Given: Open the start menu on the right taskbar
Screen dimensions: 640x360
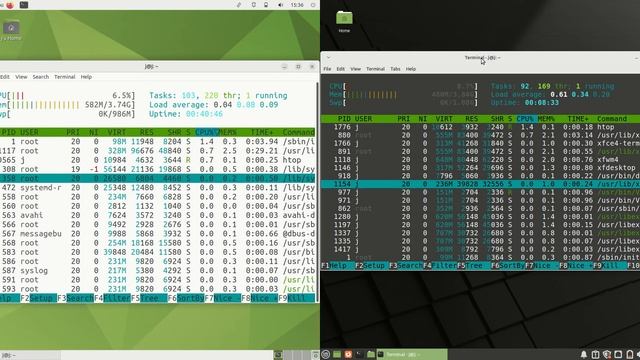Looking at the screenshot, I should (325, 354).
